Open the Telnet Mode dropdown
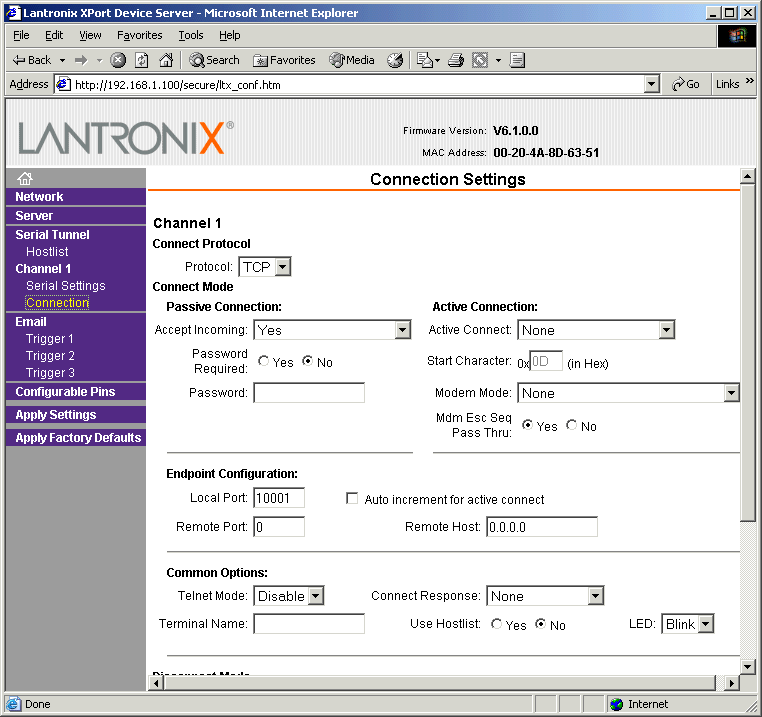This screenshot has height=717, width=762. 289,596
